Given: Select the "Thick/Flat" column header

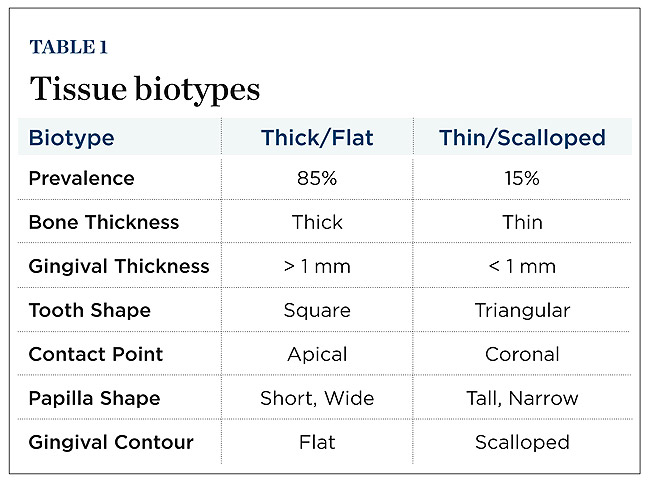Looking at the screenshot, I should tap(317, 138).
